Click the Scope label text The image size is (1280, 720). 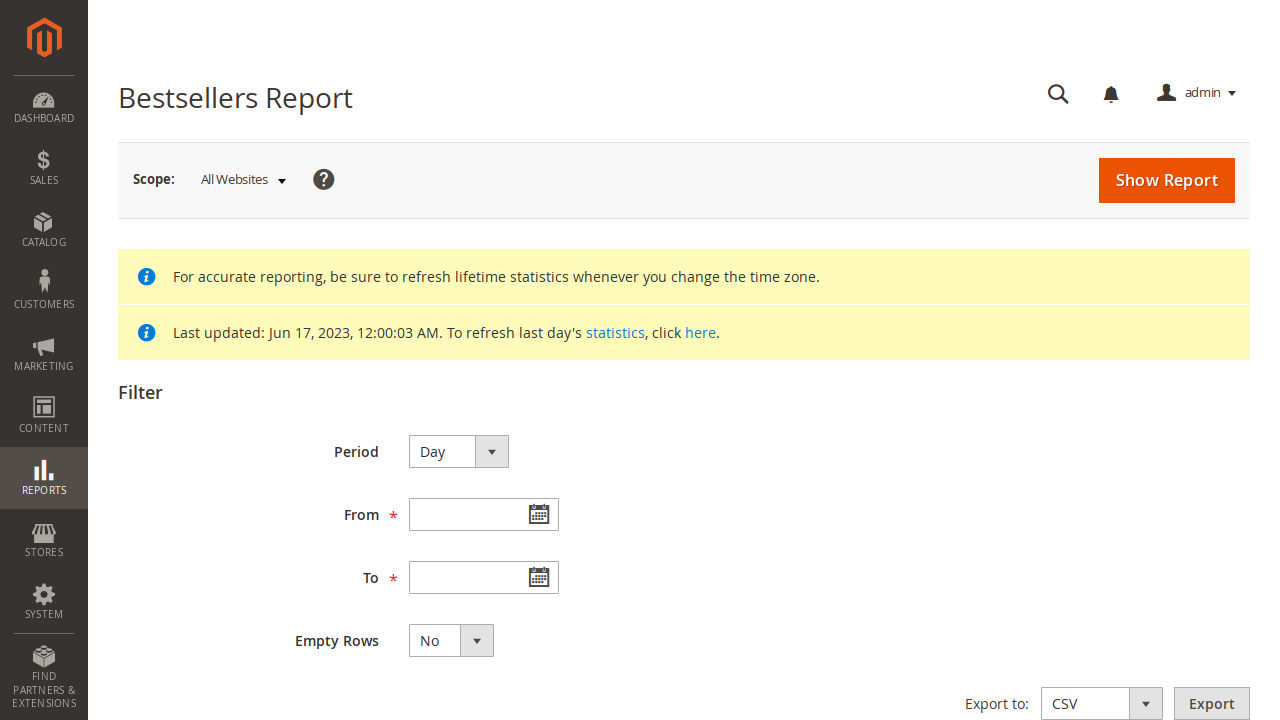tap(154, 179)
